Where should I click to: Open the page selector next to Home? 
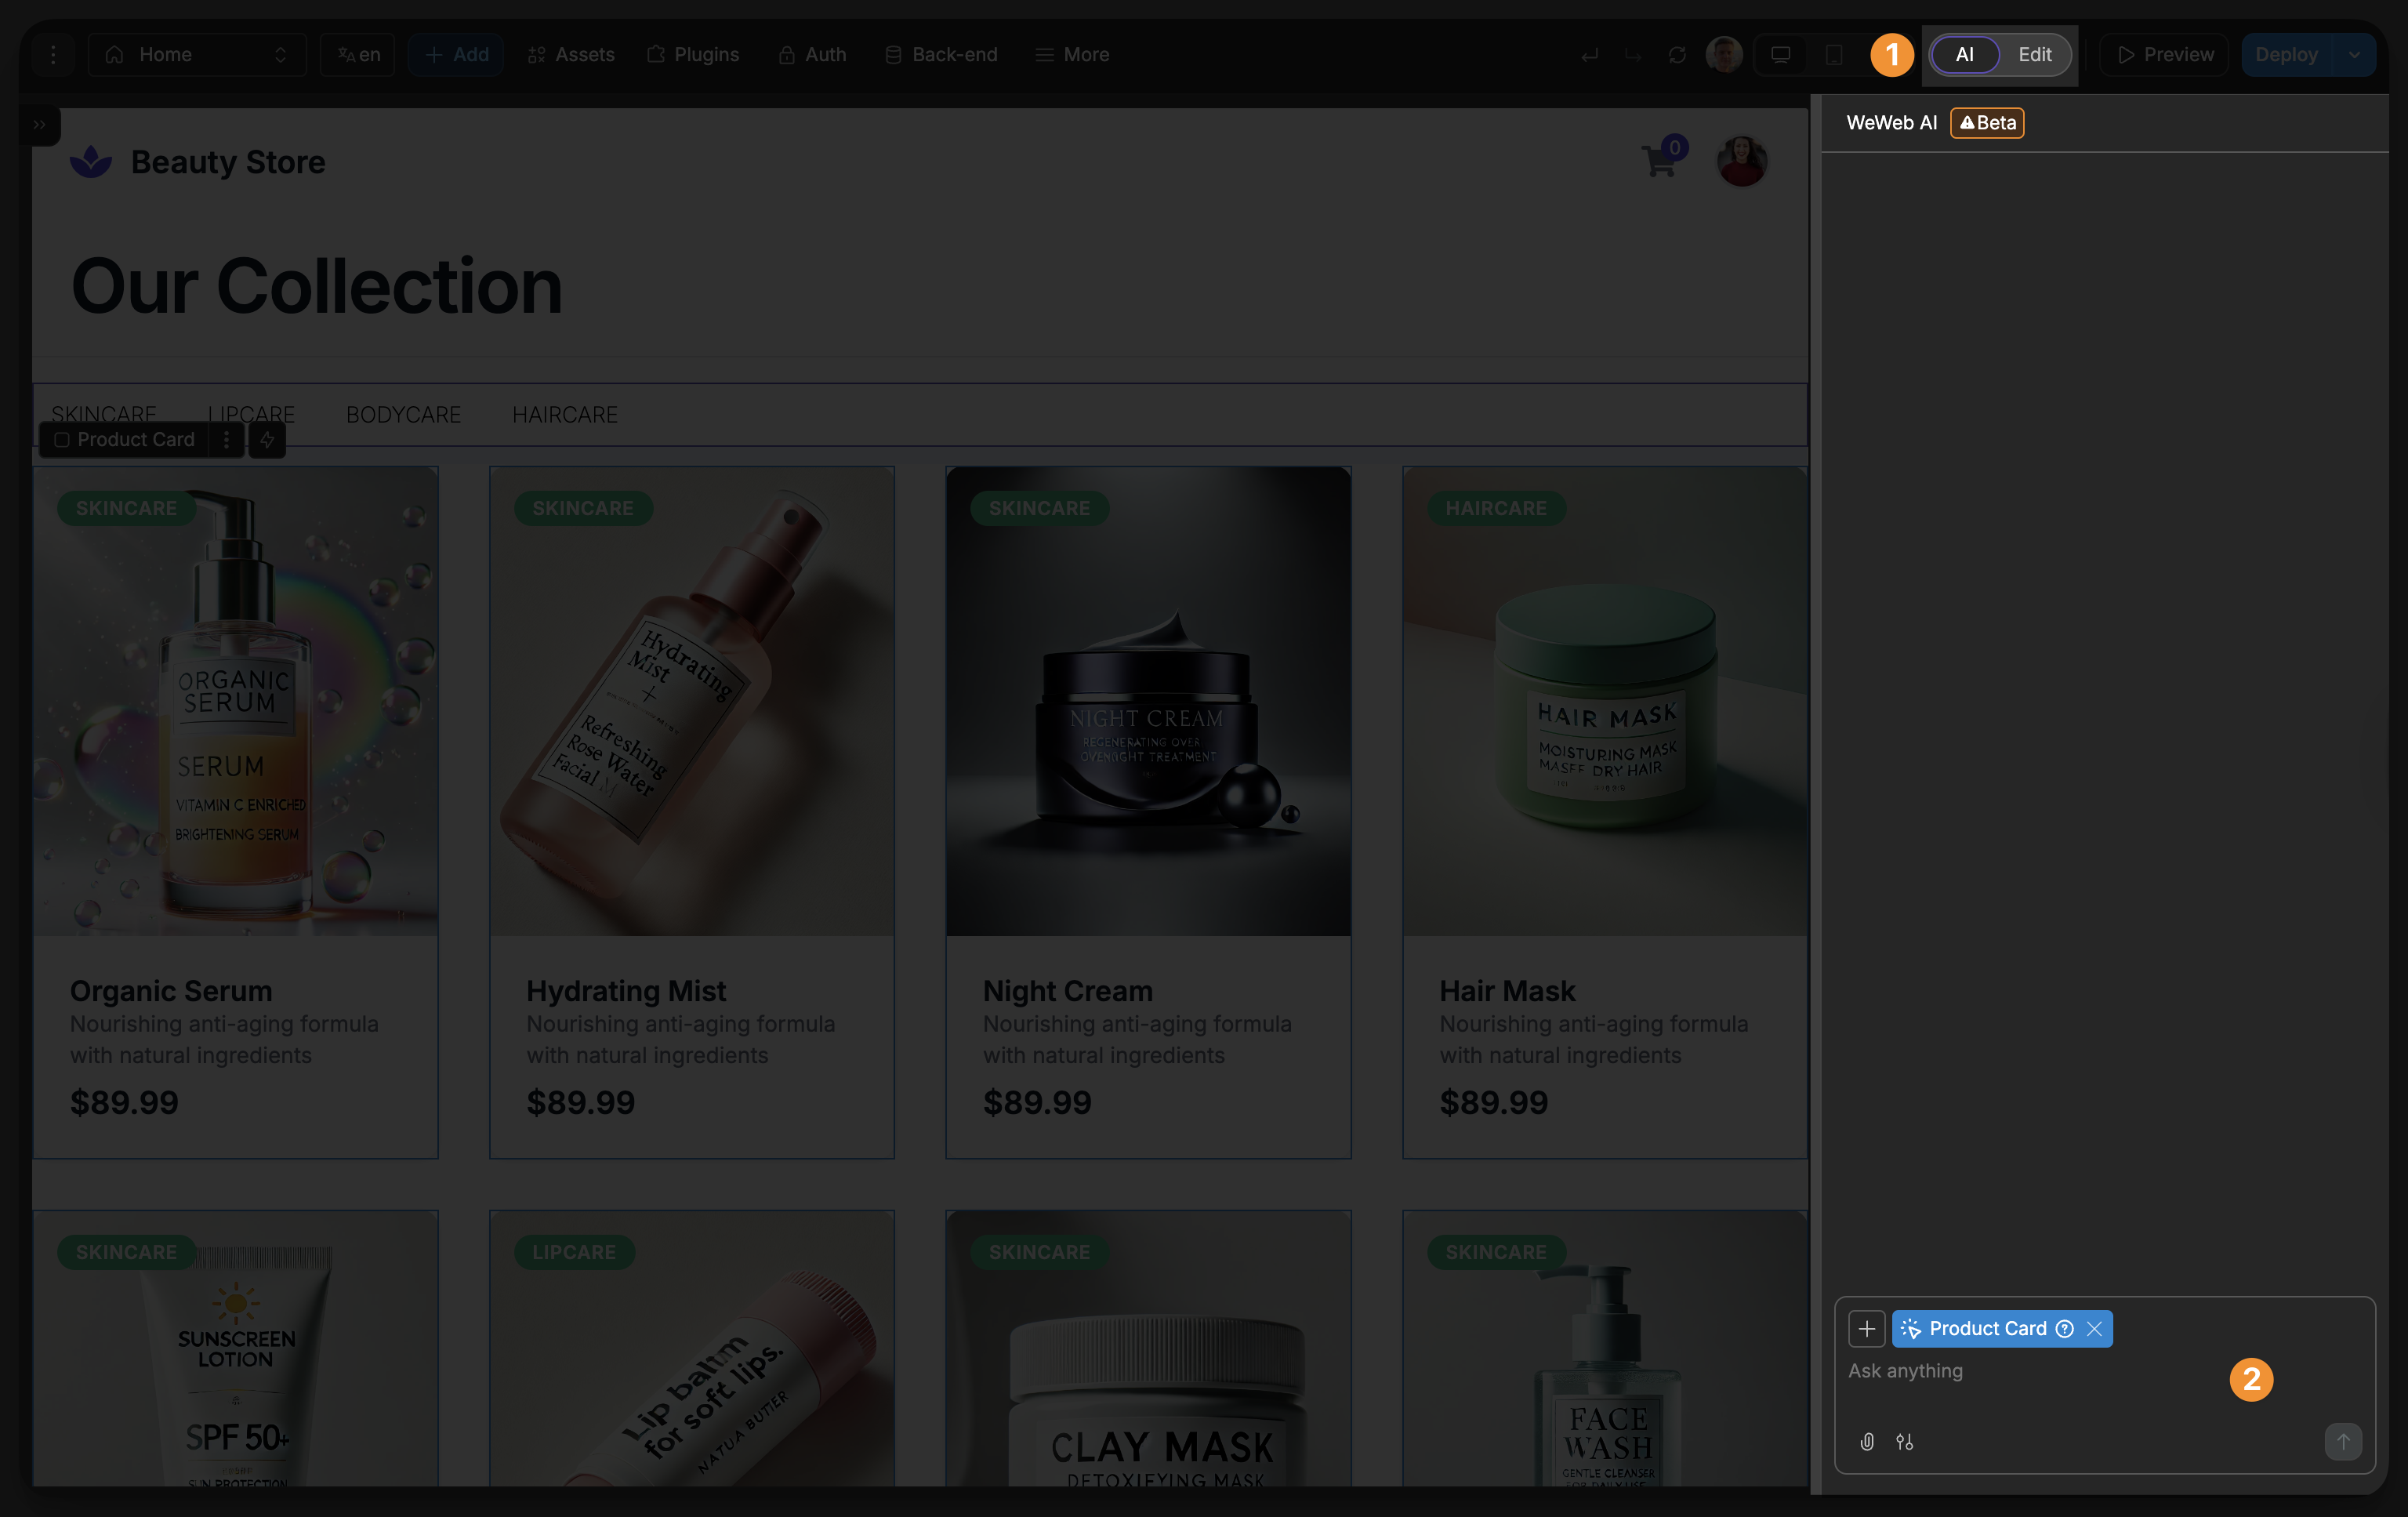281,55
